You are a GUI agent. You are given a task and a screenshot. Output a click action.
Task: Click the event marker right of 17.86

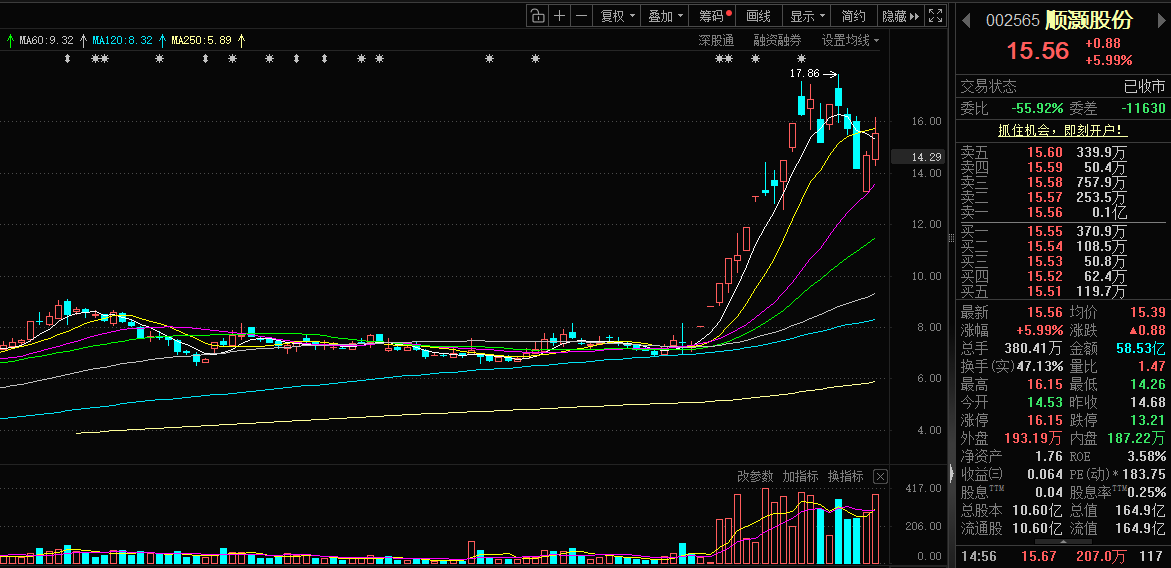click(801, 58)
